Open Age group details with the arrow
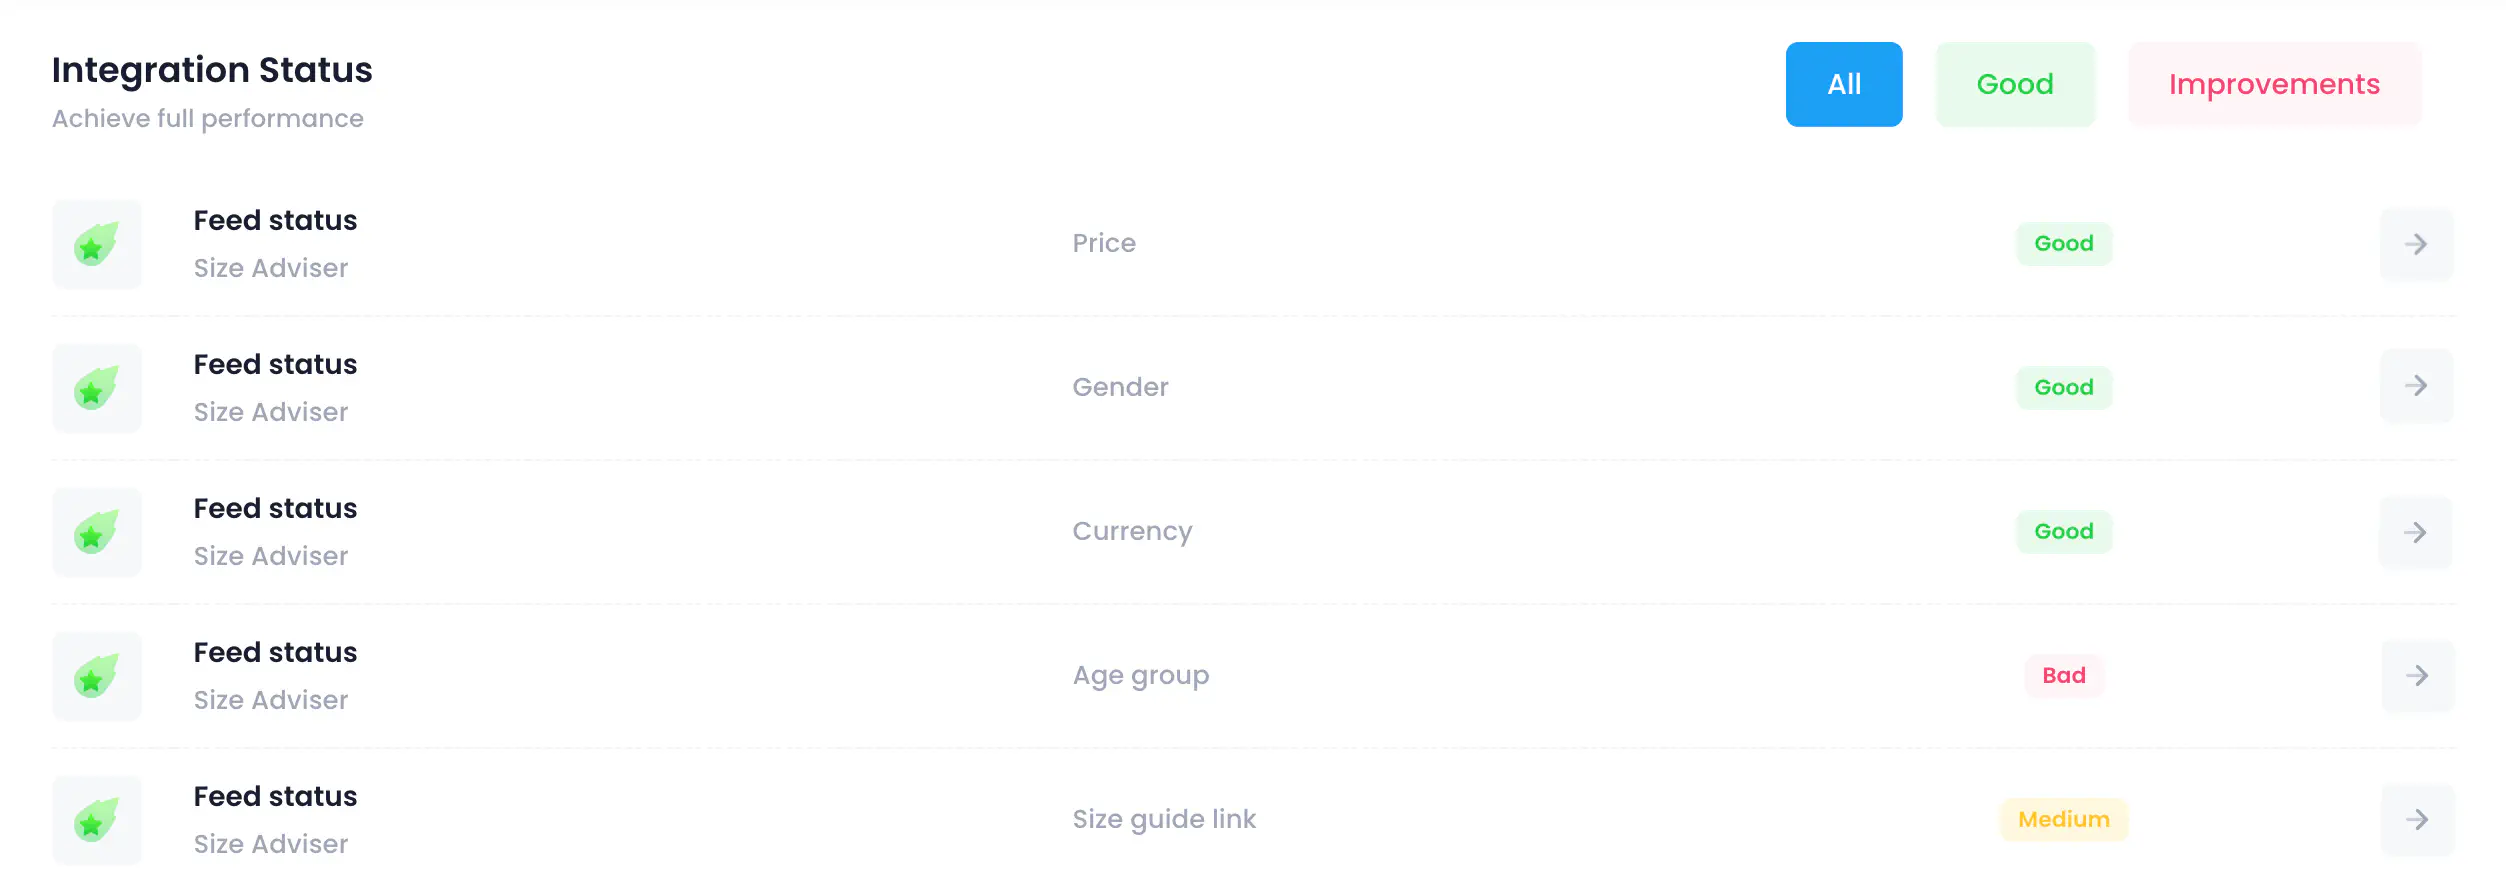 point(2417,676)
